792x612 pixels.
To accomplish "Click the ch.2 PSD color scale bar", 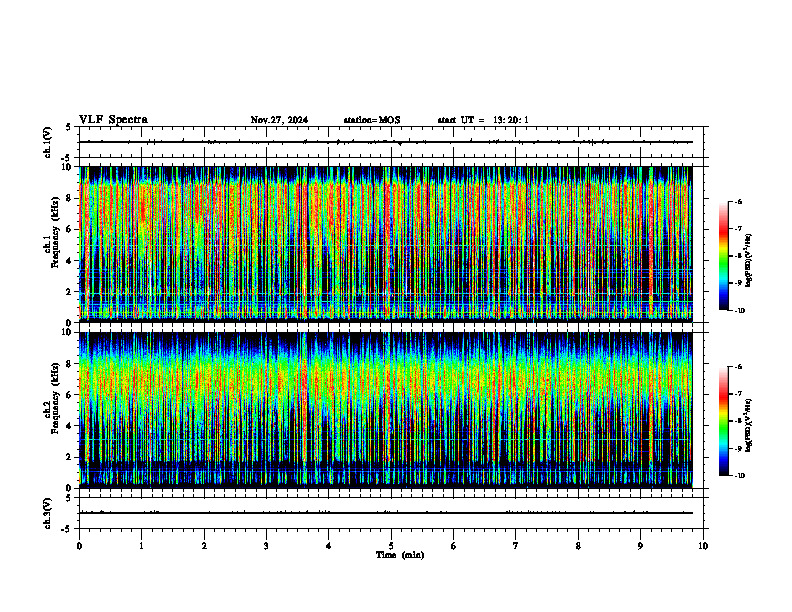I will (x=724, y=421).
